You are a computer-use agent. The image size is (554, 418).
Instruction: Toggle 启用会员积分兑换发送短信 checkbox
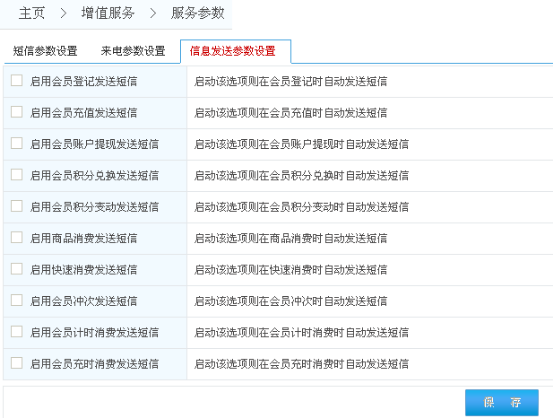(17, 175)
